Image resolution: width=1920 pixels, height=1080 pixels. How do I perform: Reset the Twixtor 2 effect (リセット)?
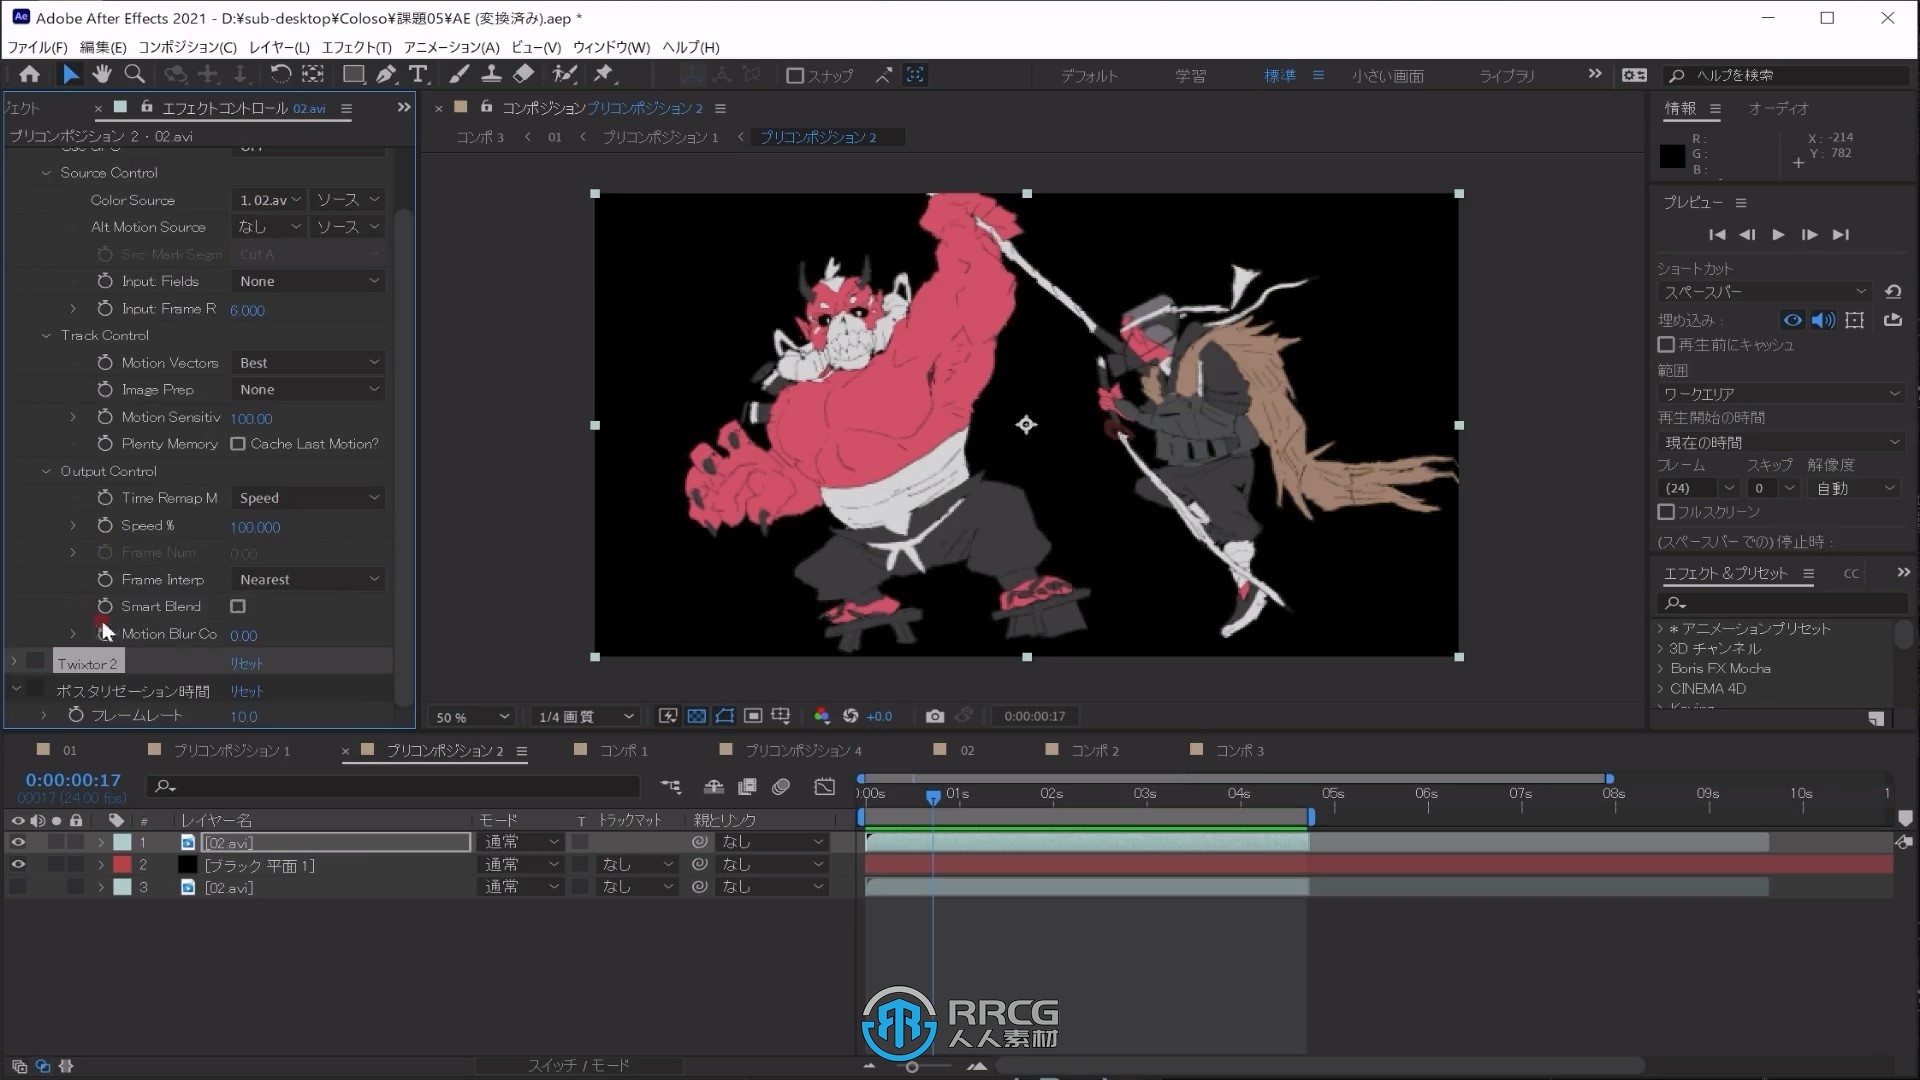246,663
